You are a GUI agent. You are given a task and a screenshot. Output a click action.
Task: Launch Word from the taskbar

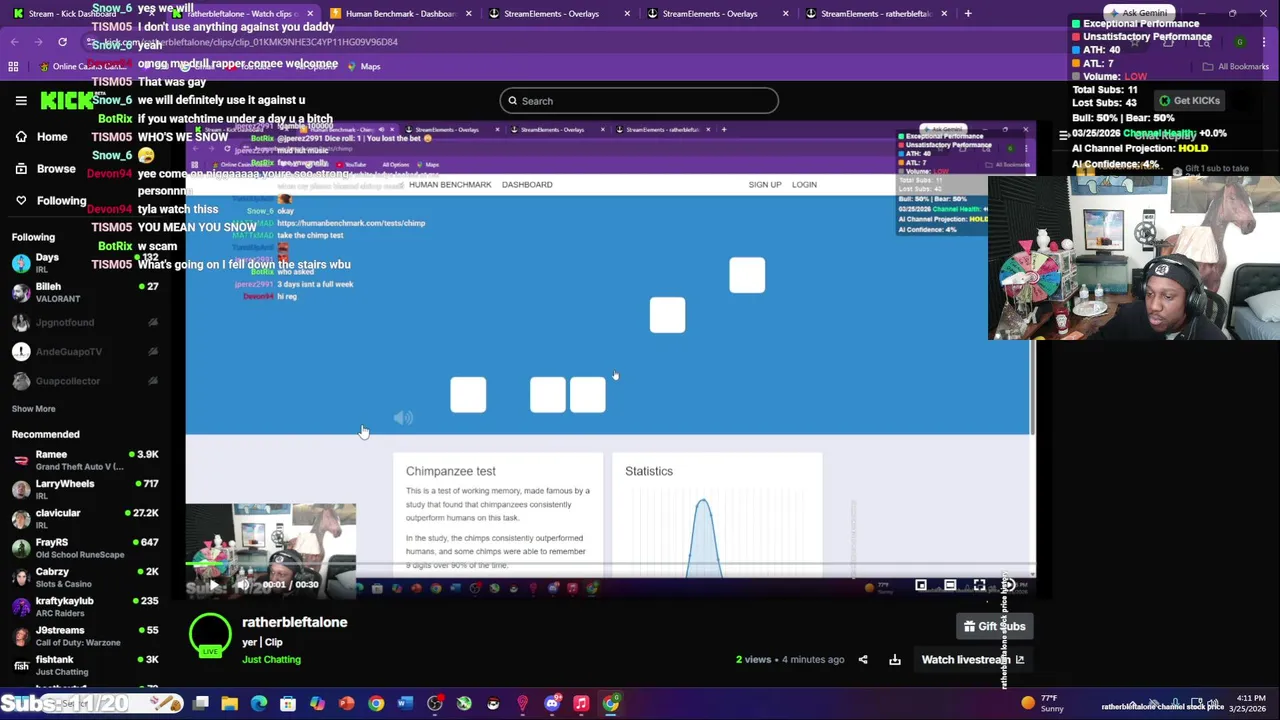(x=405, y=704)
